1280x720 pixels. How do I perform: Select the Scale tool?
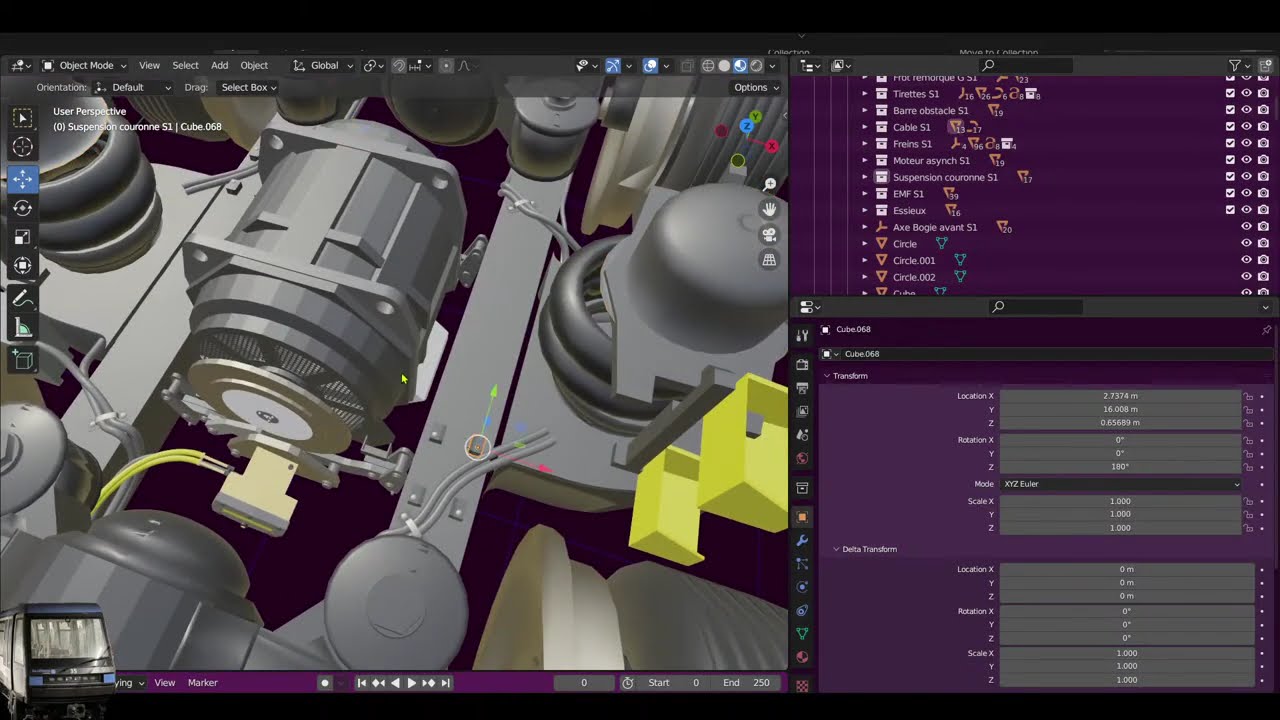click(x=22, y=237)
